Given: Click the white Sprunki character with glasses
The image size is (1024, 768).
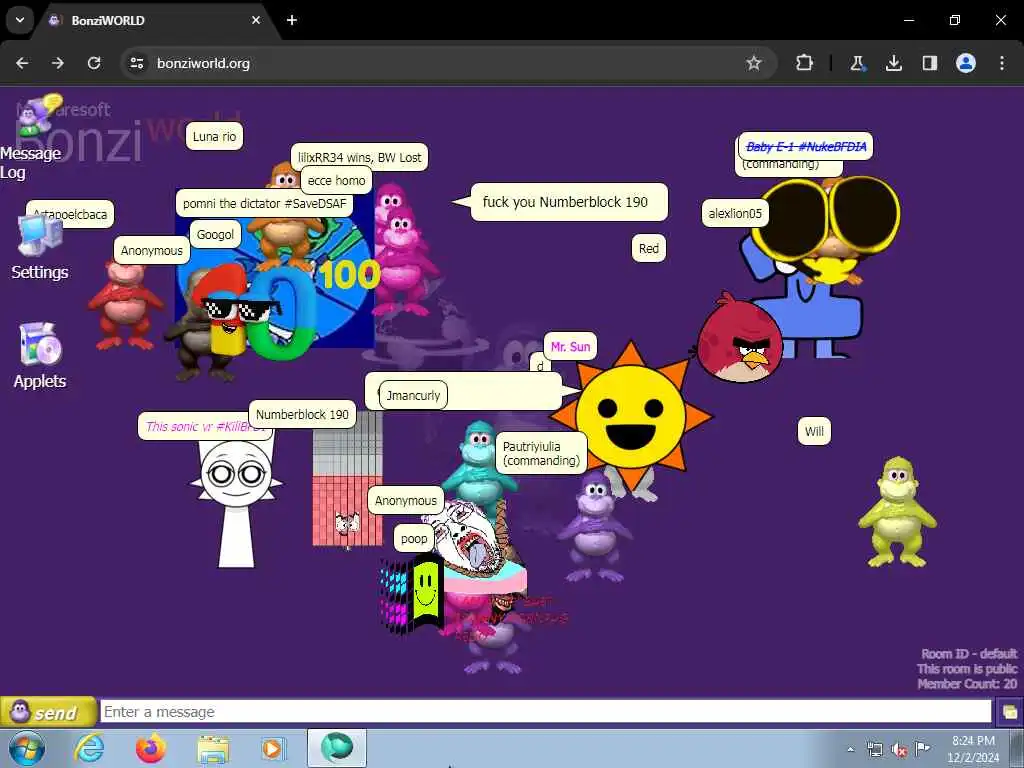Looking at the screenshot, I should (x=236, y=503).
